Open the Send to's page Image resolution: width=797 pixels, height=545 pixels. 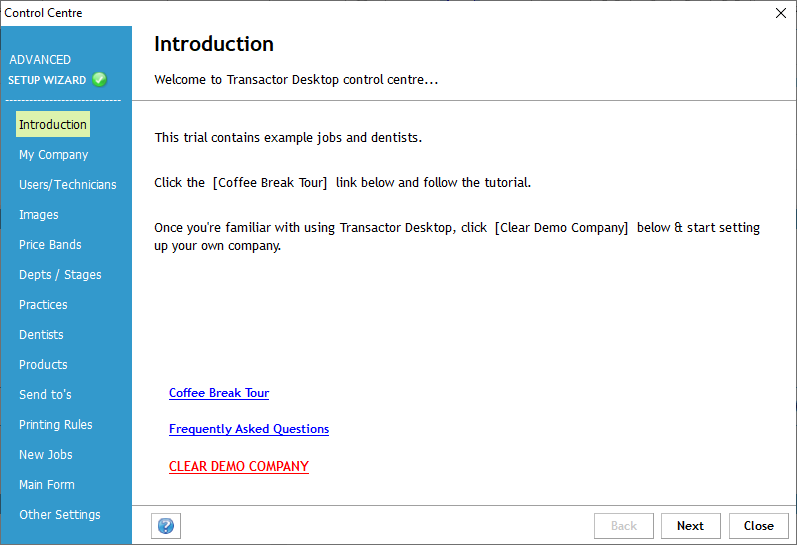click(45, 395)
